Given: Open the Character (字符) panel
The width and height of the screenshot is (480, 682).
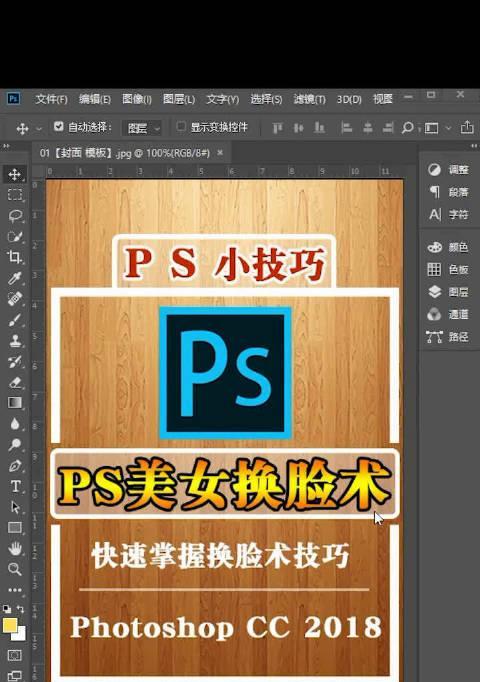Looking at the screenshot, I should pyautogui.click(x=448, y=214).
